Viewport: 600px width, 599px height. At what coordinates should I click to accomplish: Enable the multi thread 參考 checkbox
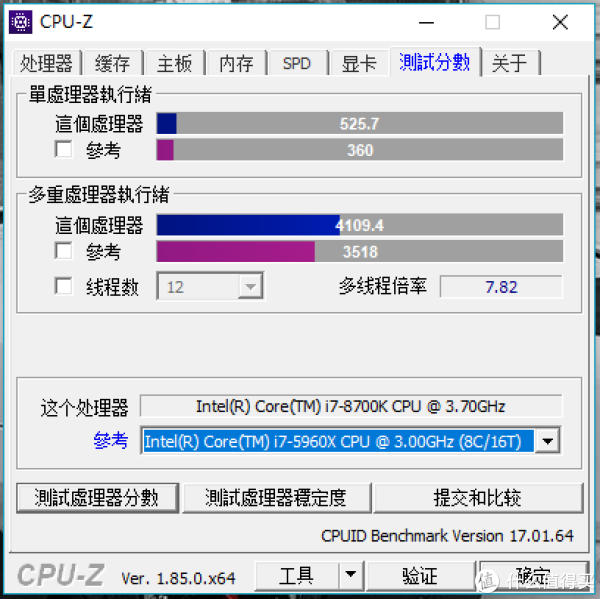pyautogui.click(x=63, y=250)
